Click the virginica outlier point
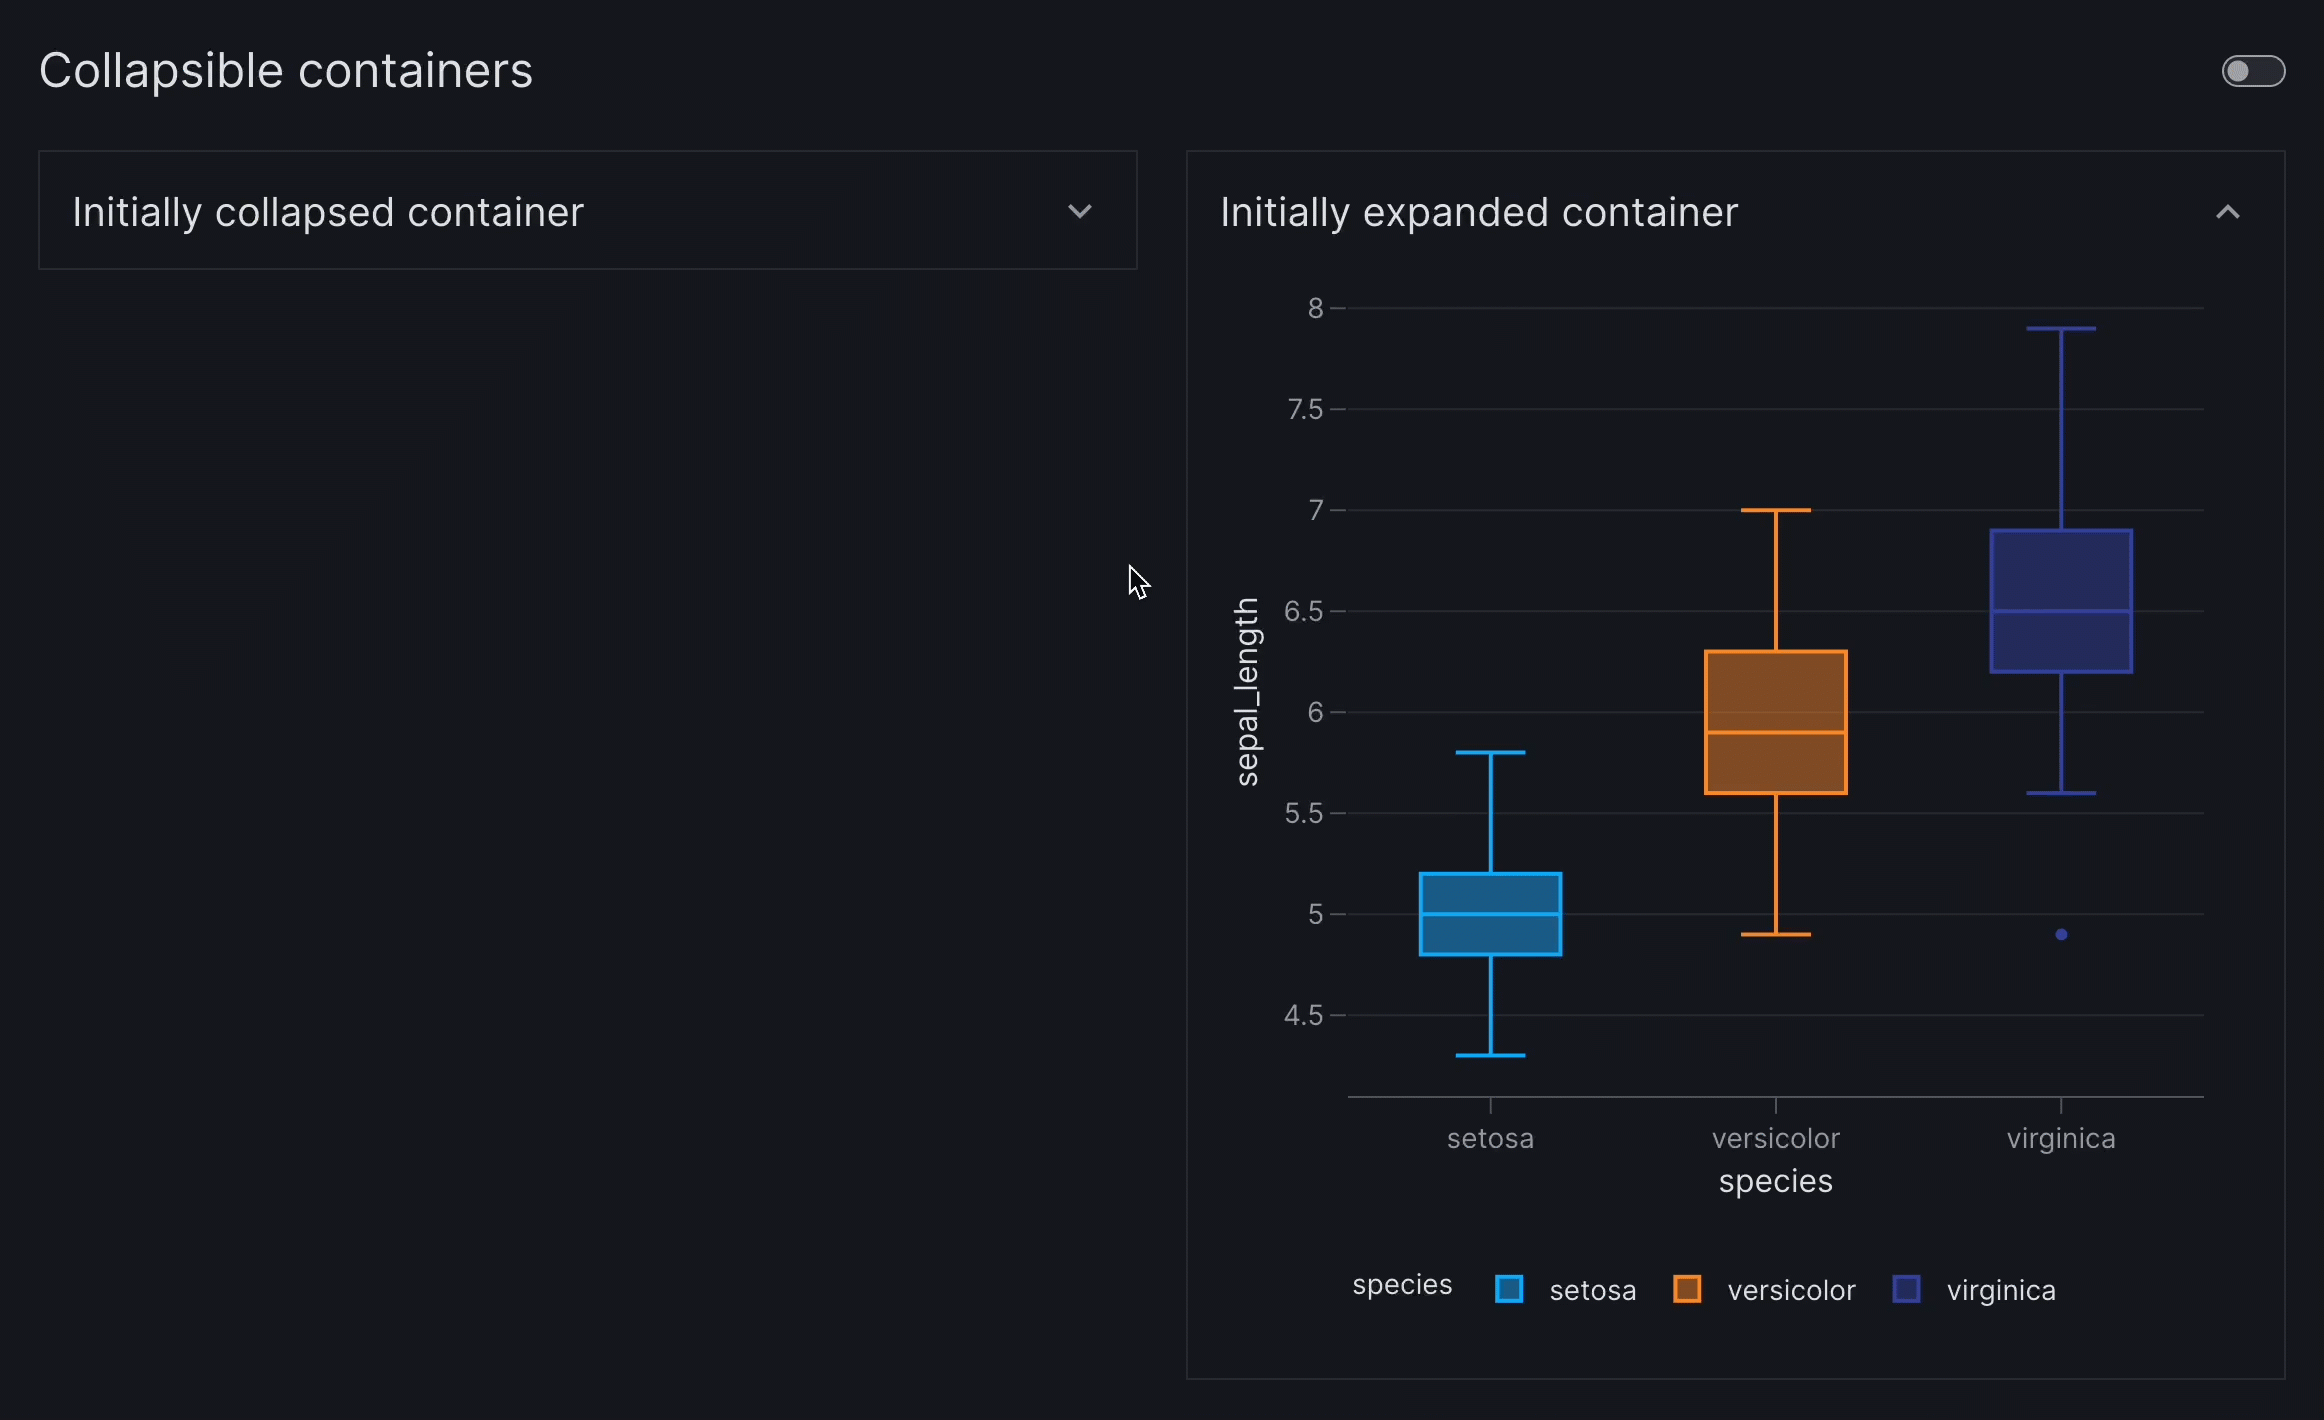Image resolution: width=2324 pixels, height=1420 pixels. pos(2061,934)
